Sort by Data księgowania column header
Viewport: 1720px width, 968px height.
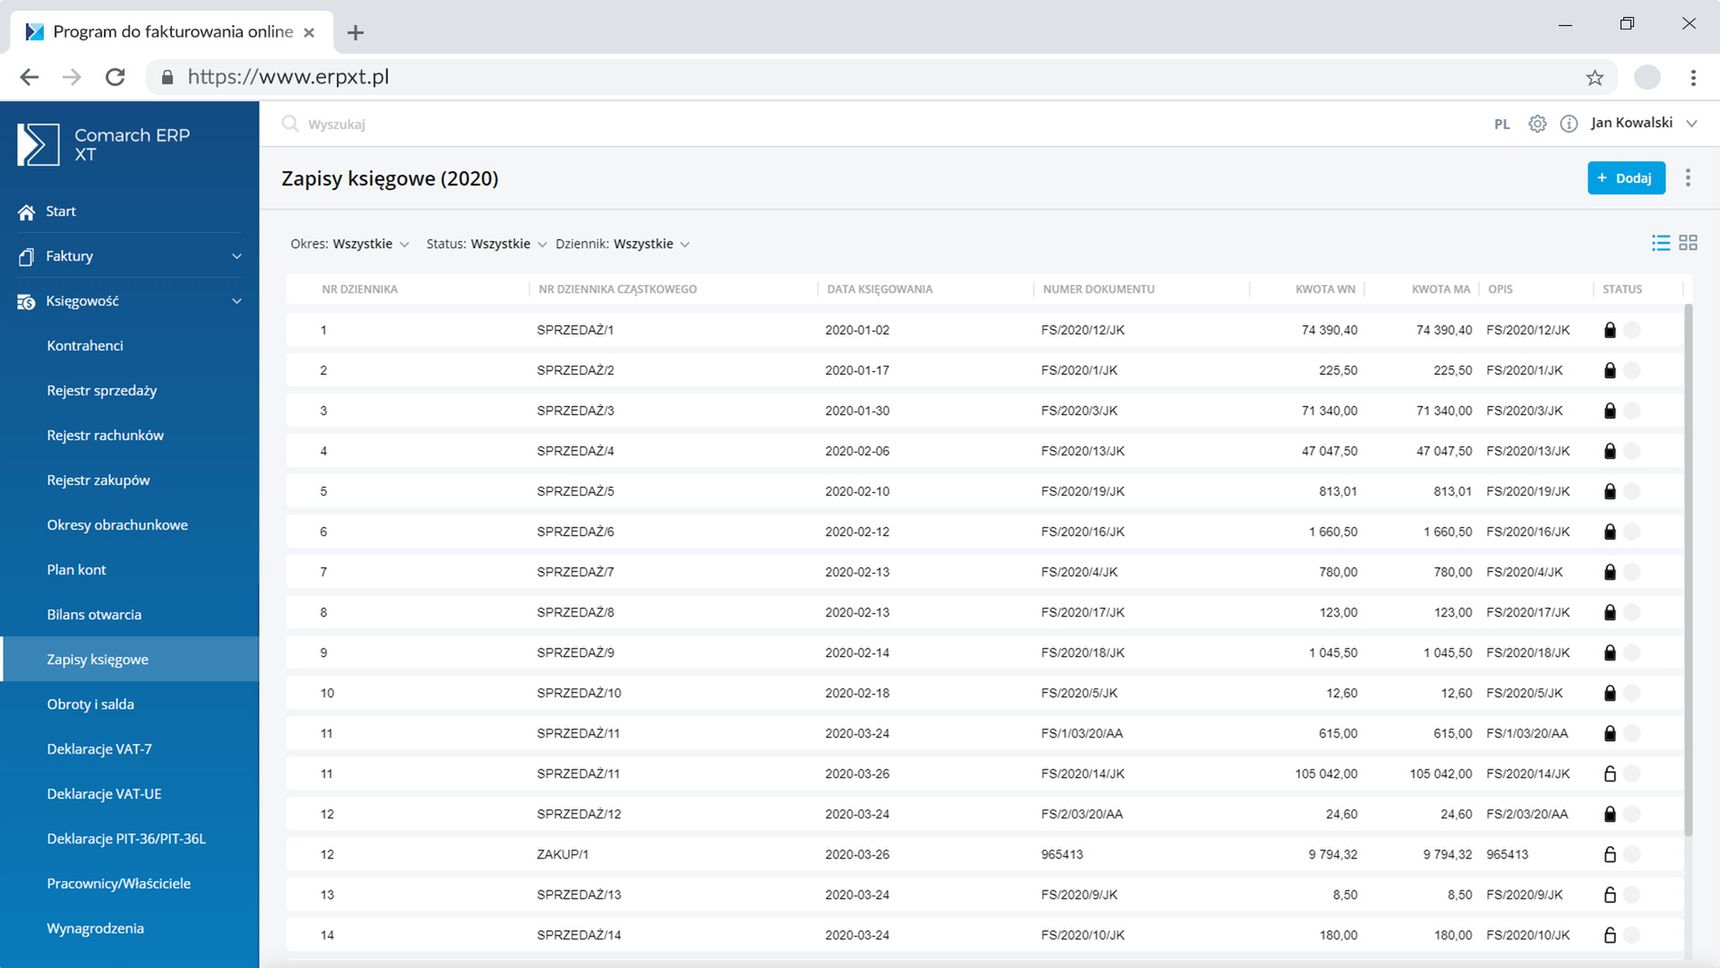pos(880,289)
